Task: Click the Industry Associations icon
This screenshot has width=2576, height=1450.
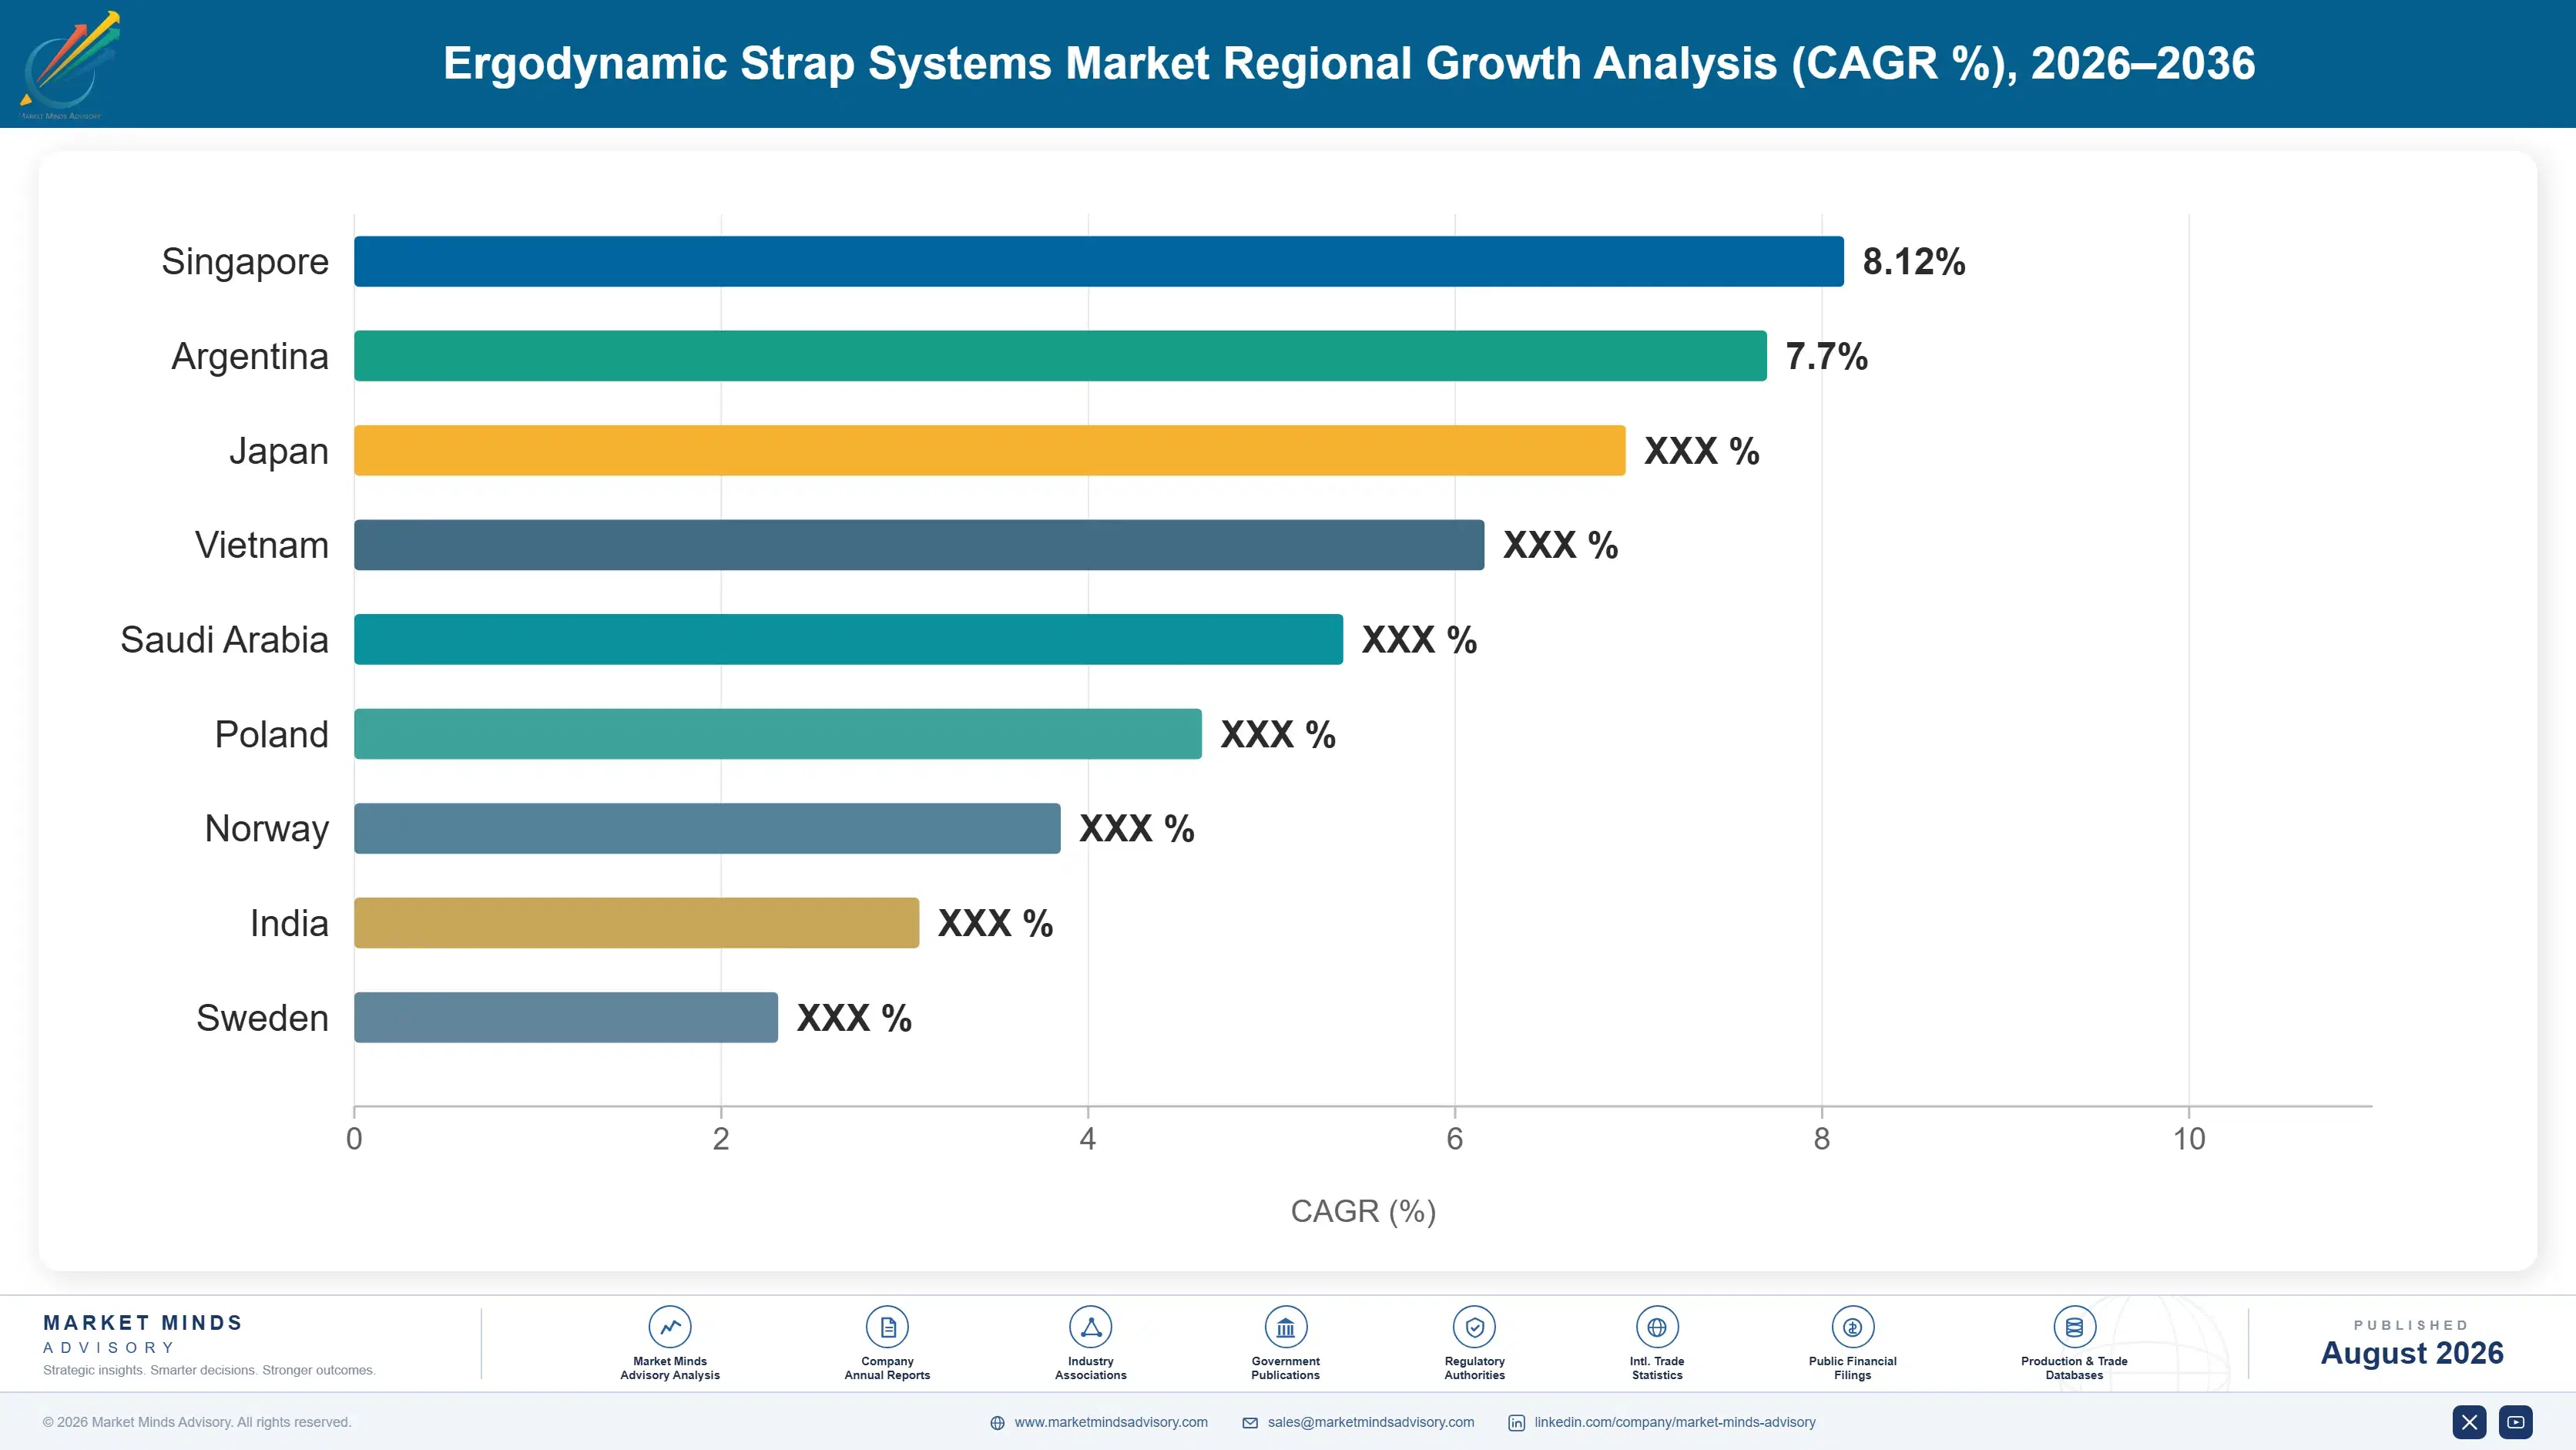Action: tap(1090, 1327)
